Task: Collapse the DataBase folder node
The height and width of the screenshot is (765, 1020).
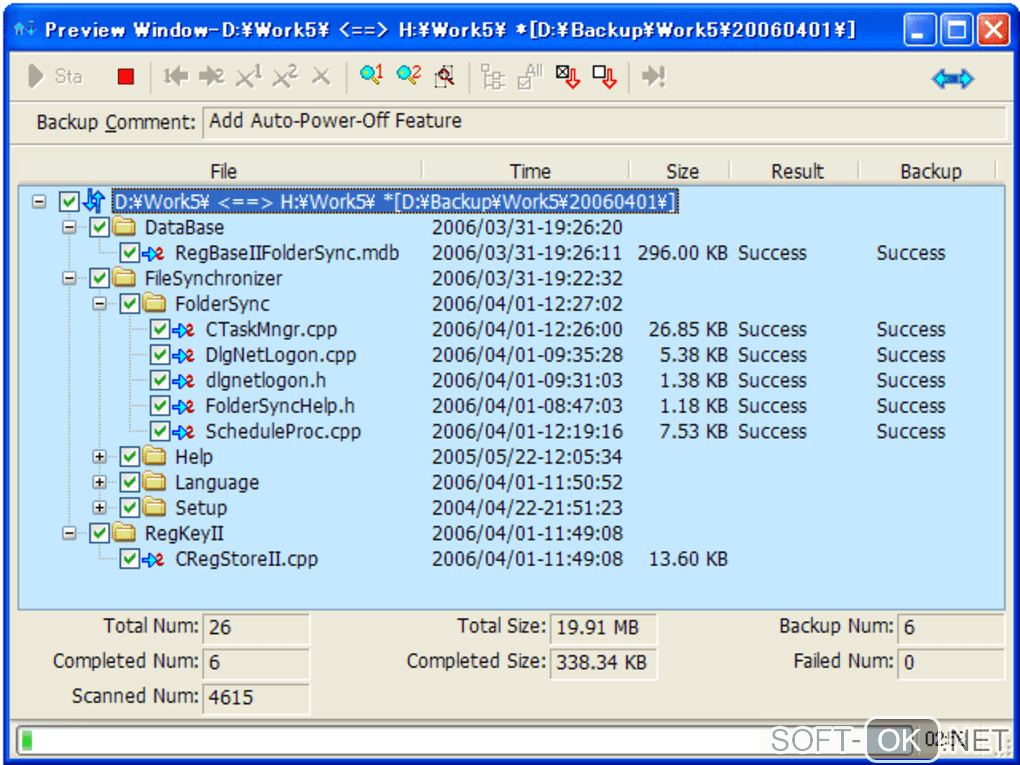Action: pyautogui.click(x=69, y=227)
